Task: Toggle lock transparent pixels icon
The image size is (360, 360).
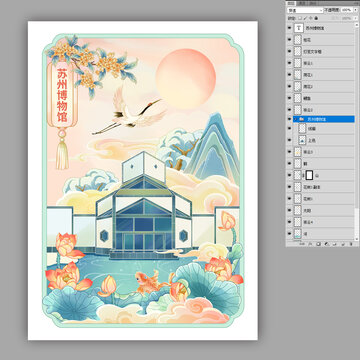Action: [x=300, y=18]
